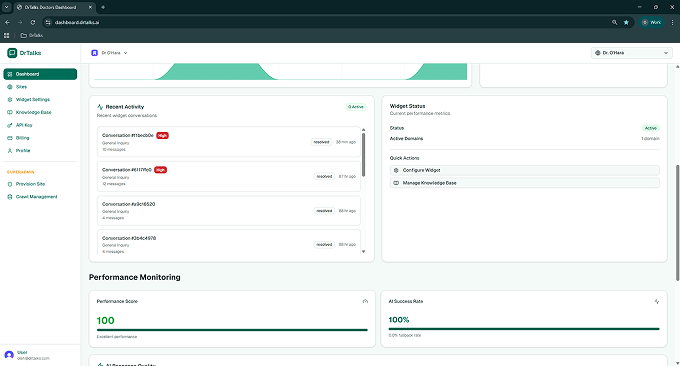Click the Performance Monitoring heading
This screenshot has height=366, width=680.
[x=134, y=277]
